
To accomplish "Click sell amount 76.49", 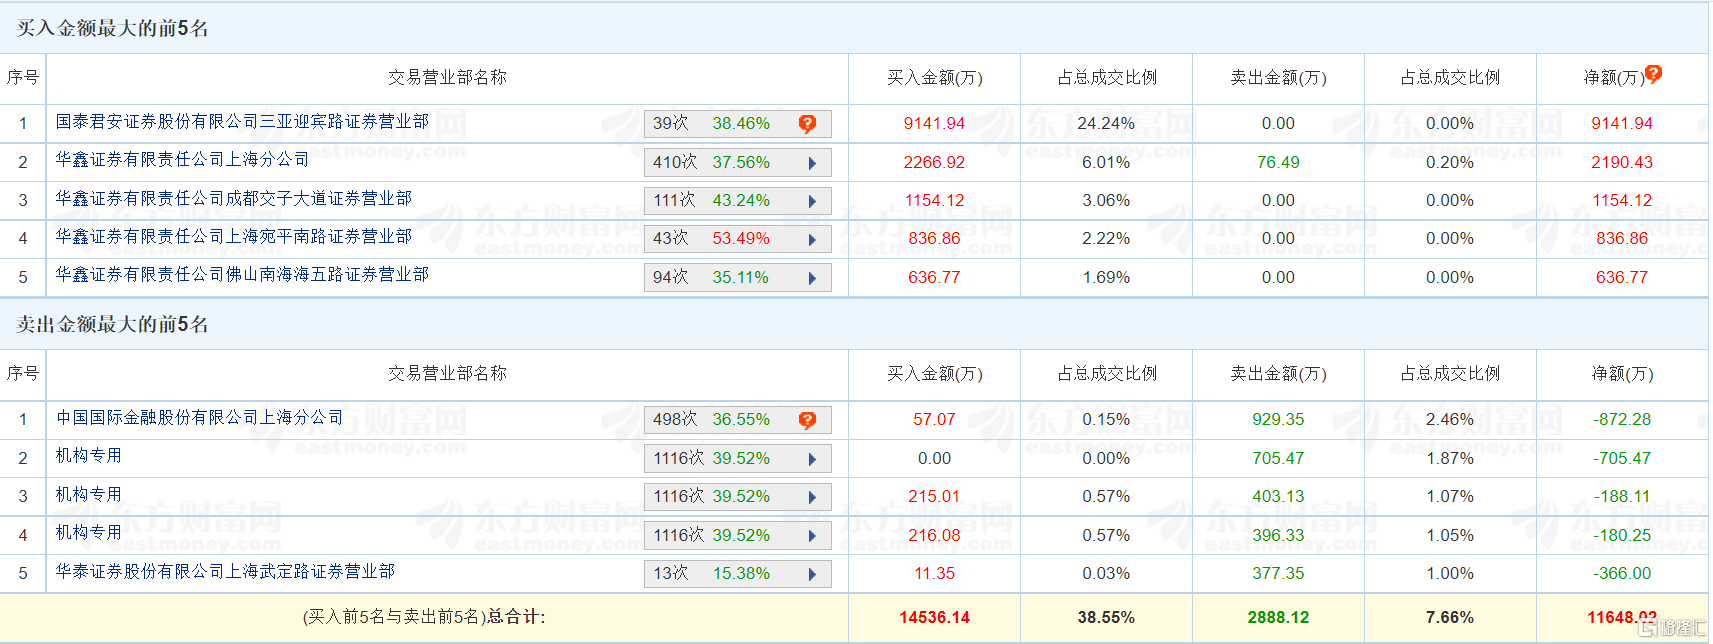I will click(1278, 162).
